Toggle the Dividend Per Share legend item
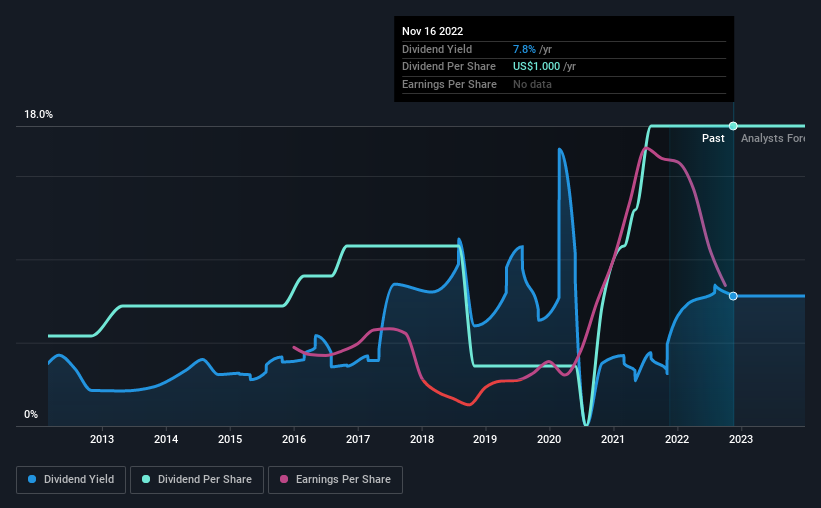This screenshot has height=508, width=821. (x=200, y=480)
